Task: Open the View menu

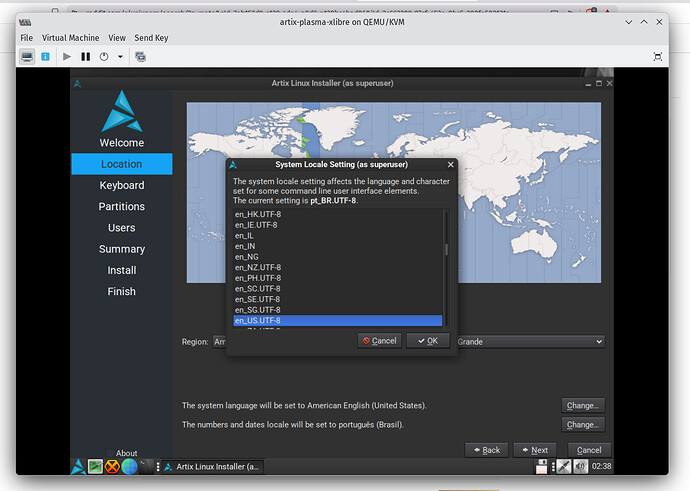Action: pyautogui.click(x=117, y=38)
